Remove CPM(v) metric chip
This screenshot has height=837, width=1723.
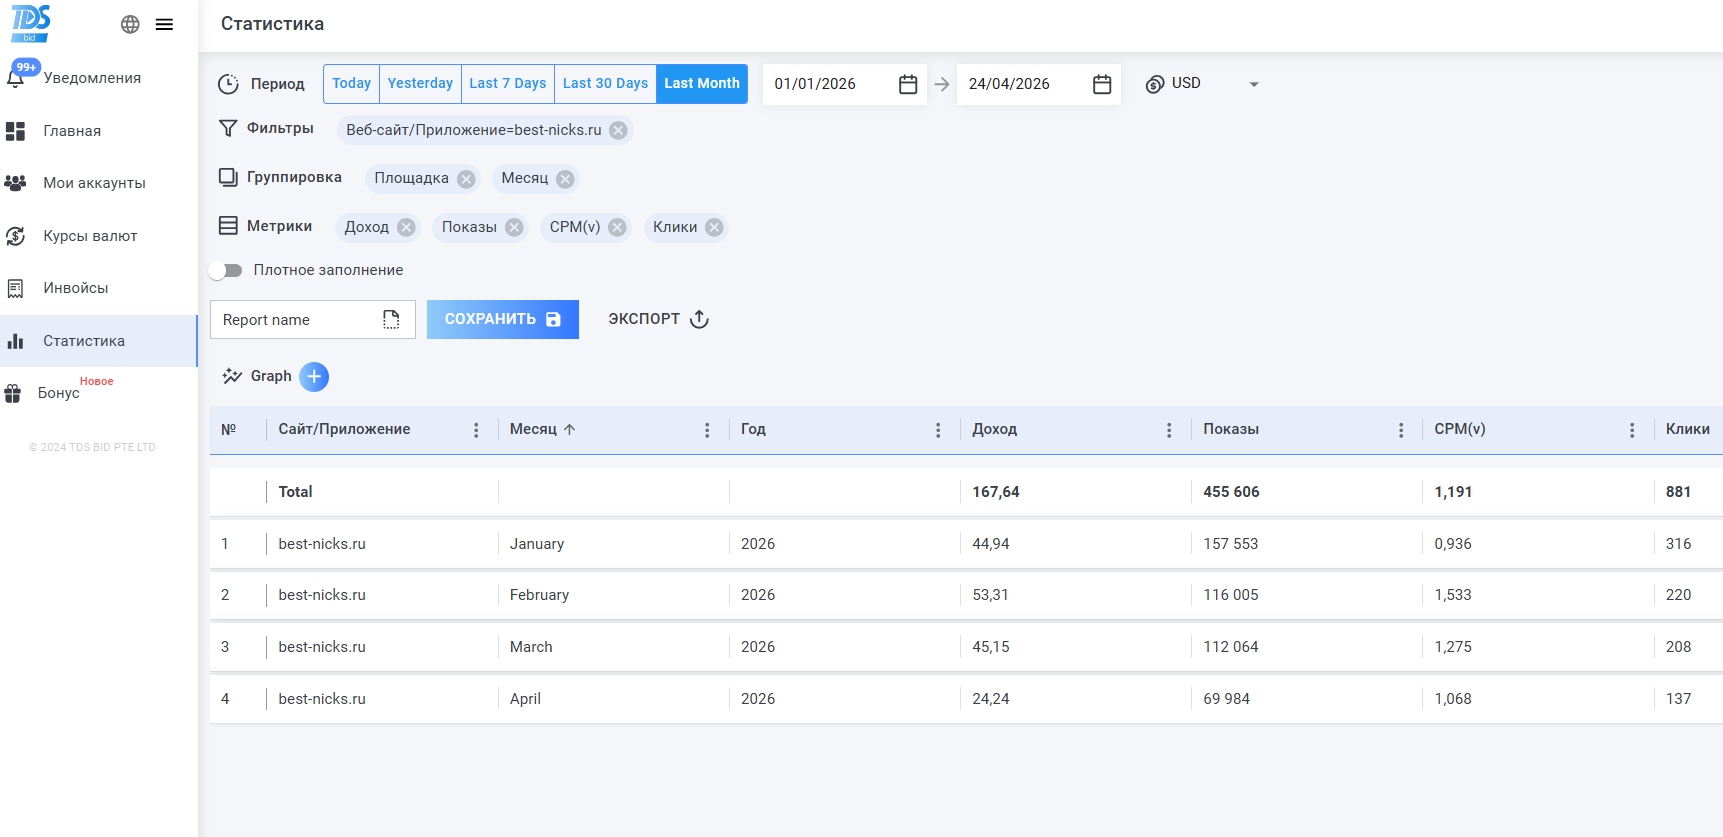(618, 227)
